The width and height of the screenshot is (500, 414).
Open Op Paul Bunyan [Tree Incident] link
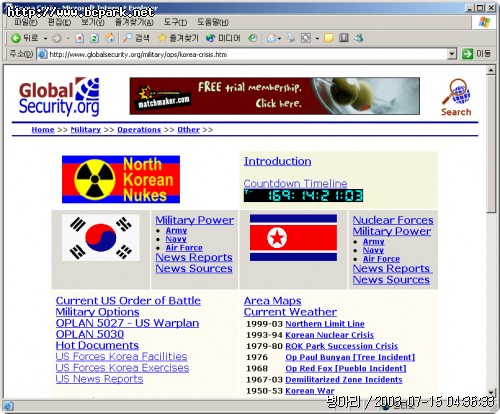(350, 357)
